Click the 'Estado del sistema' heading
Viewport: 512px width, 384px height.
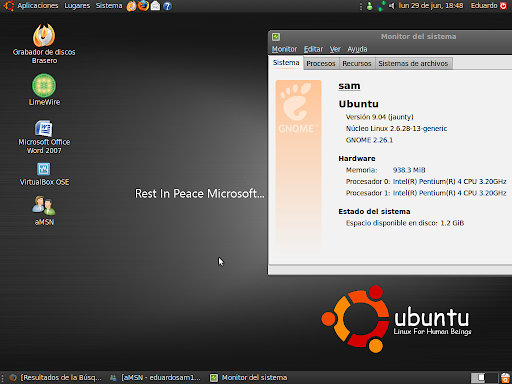374,212
